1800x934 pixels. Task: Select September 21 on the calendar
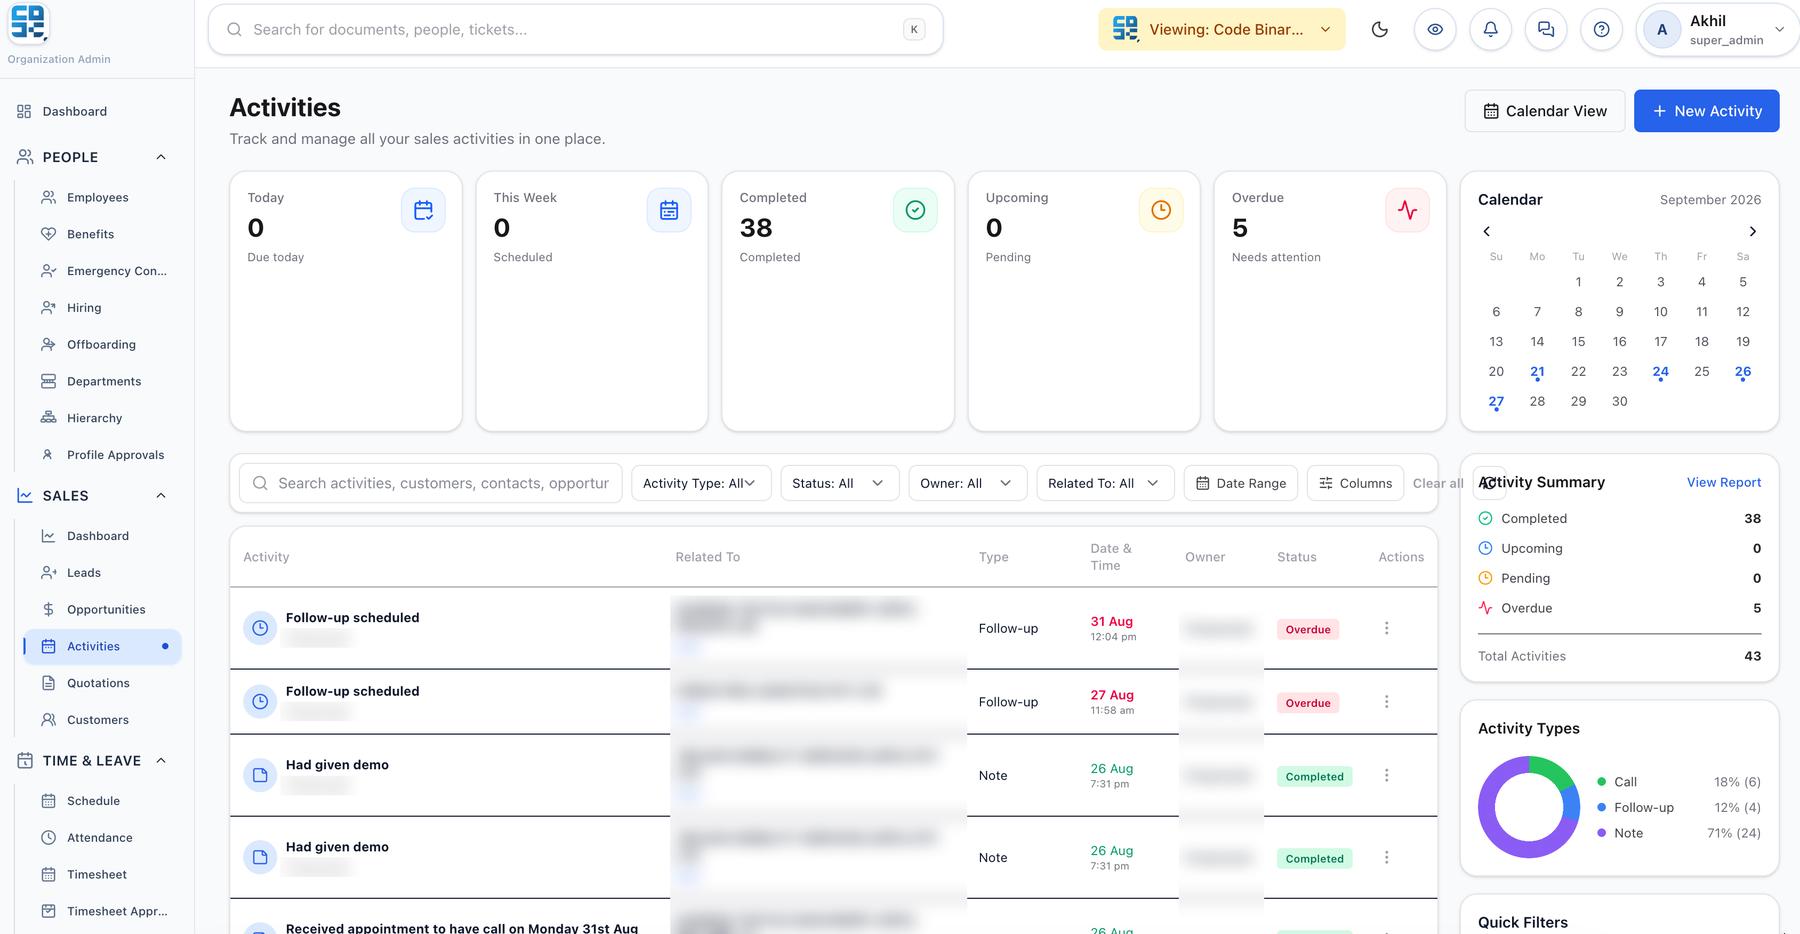click(1537, 372)
